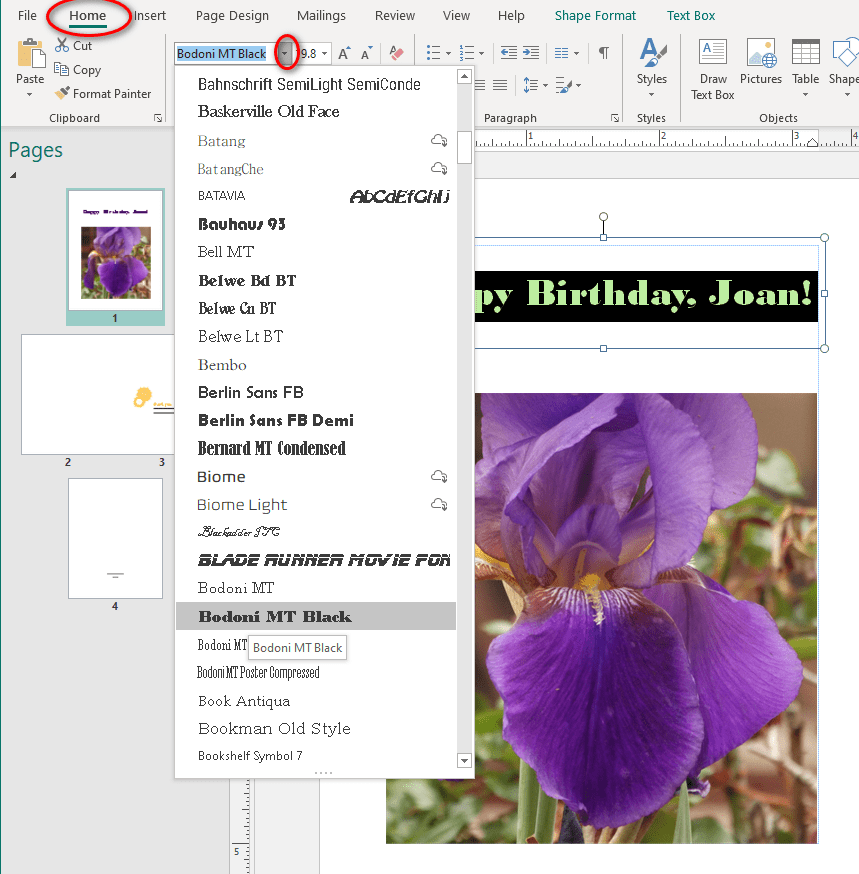Switch to the Page Design tab
This screenshot has width=859, height=874.
point(232,16)
